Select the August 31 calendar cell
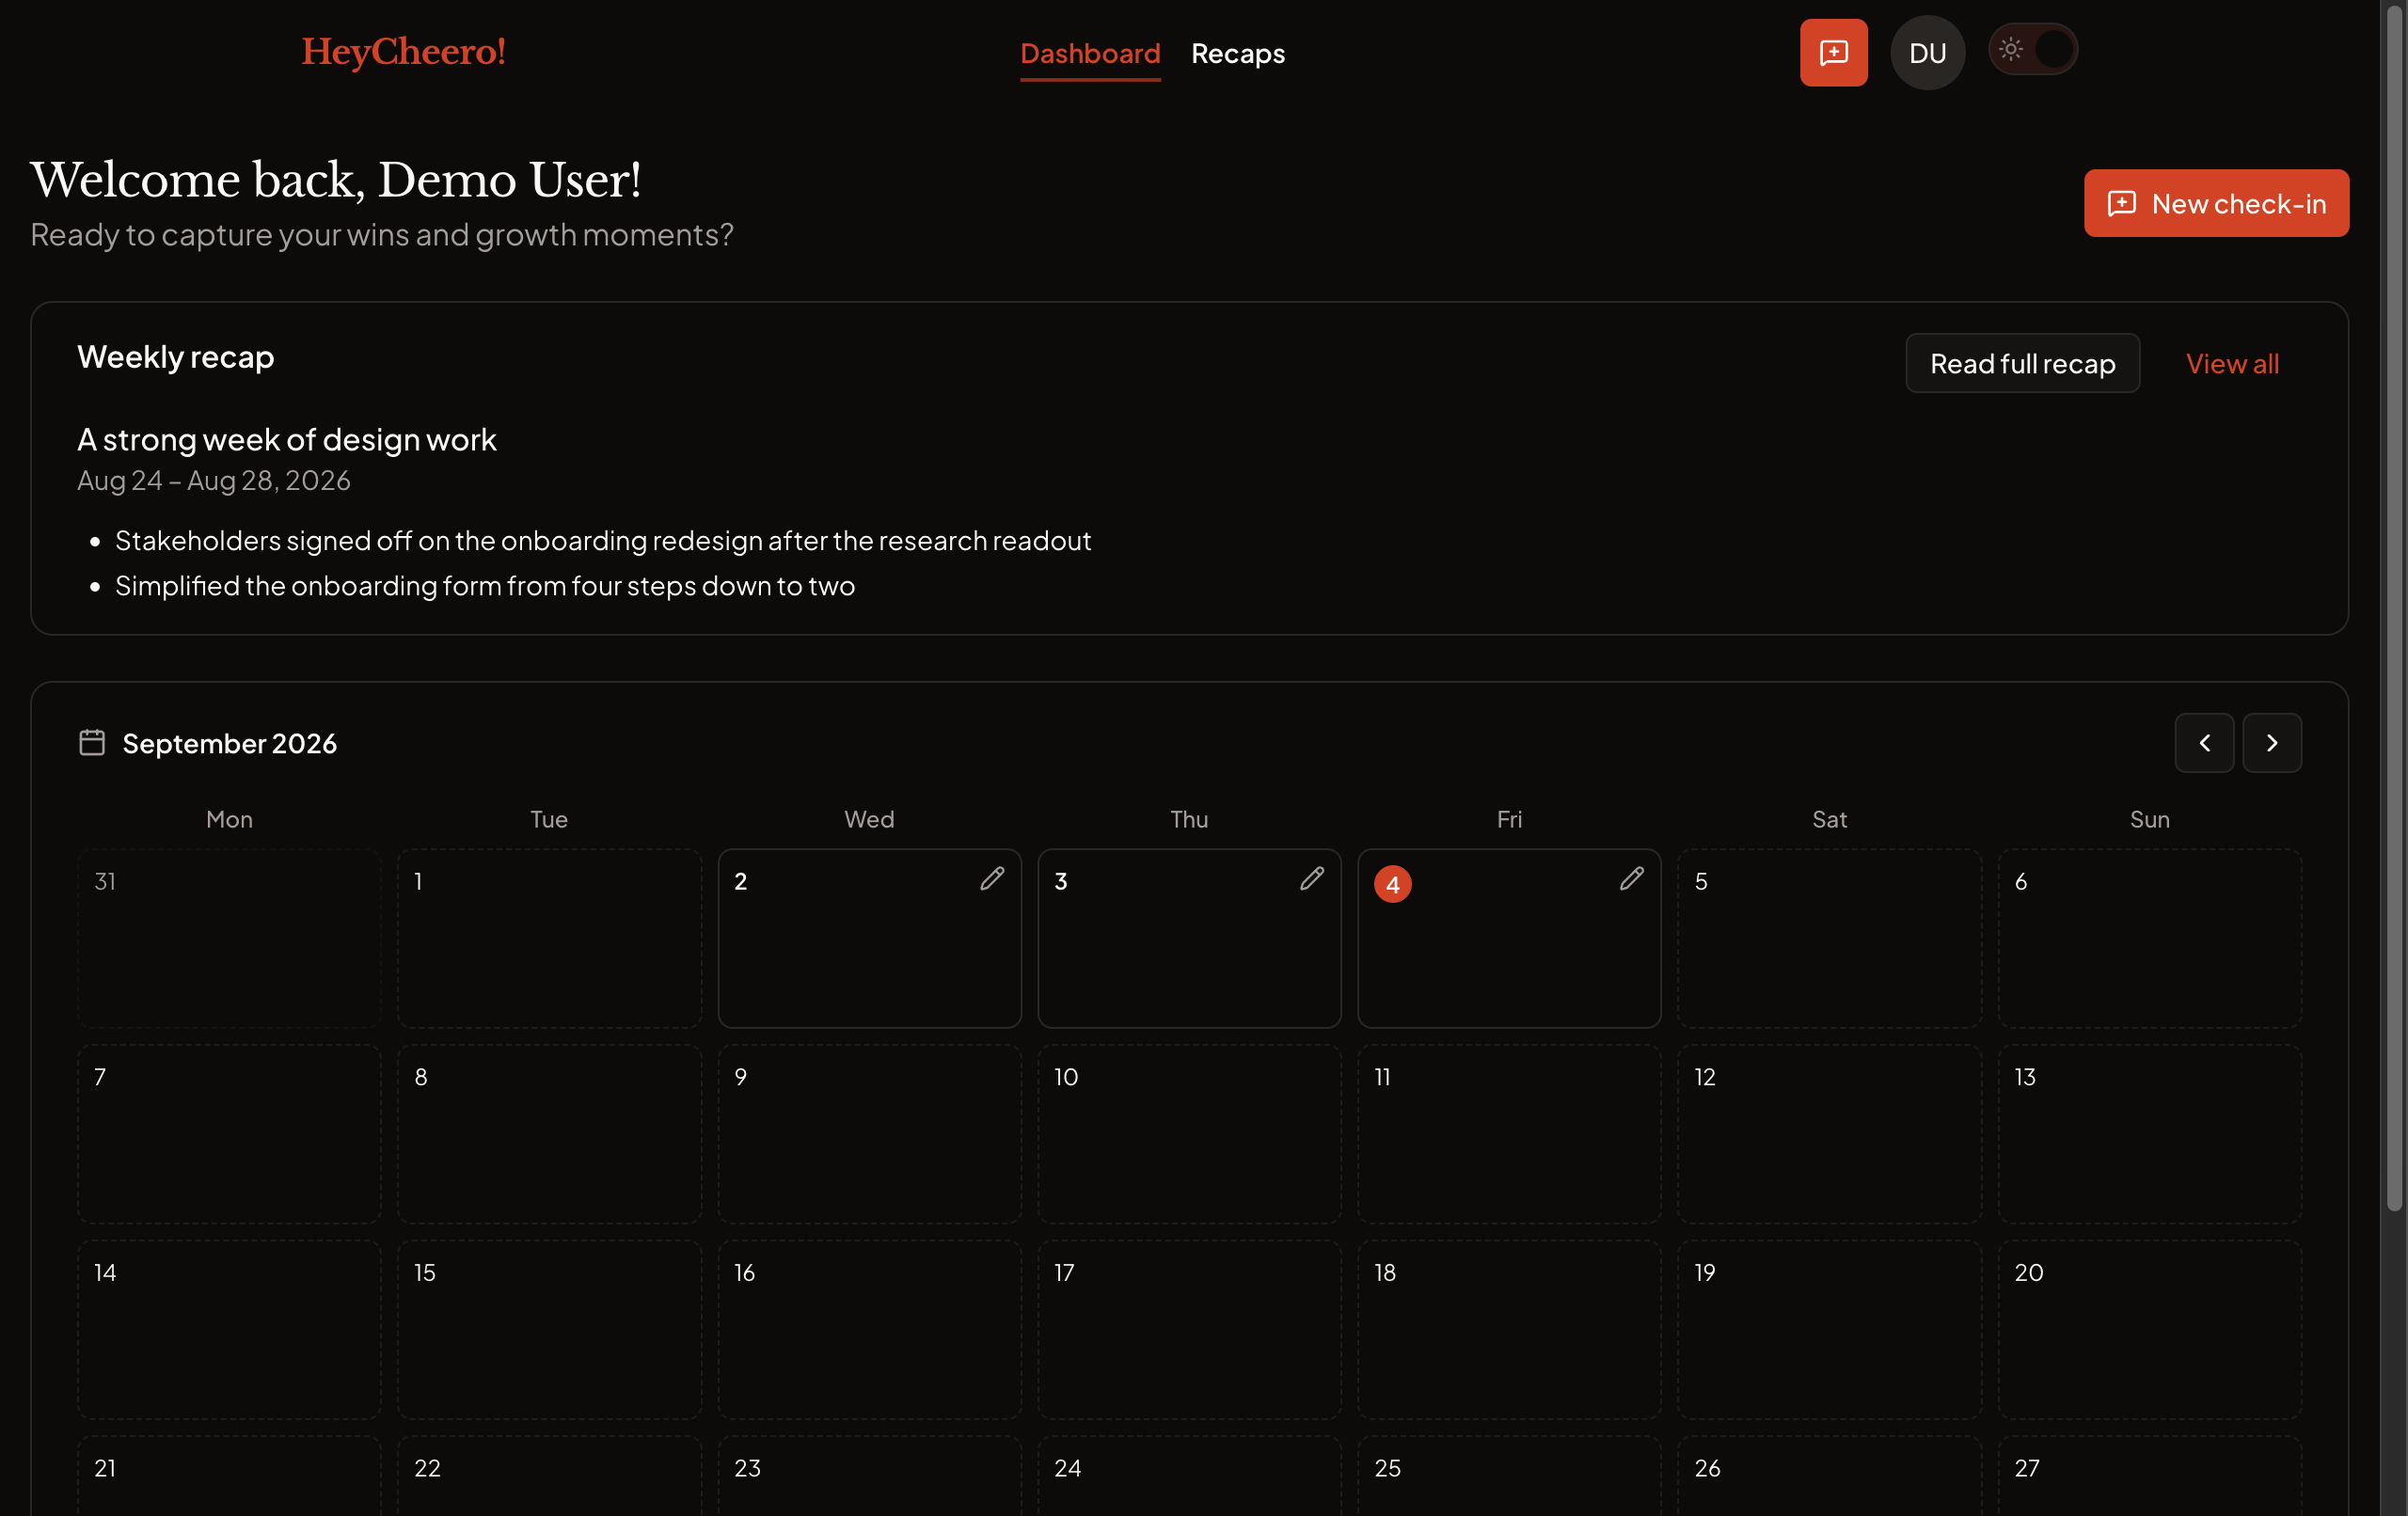2408x1516 pixels. click(x=229, y=938)
